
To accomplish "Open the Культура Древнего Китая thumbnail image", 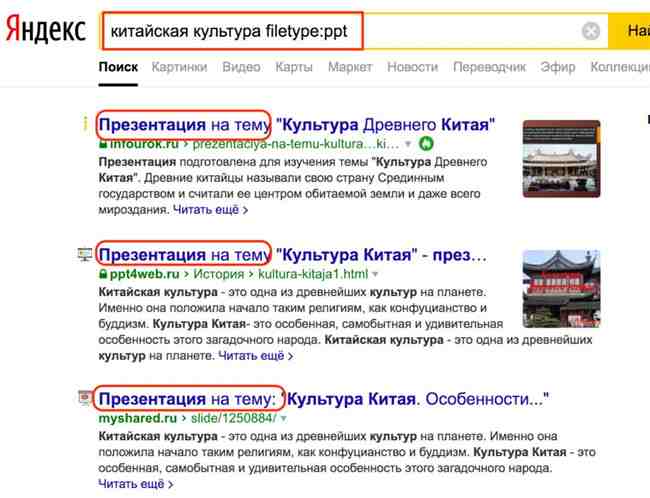I will (x=561, y=159).
